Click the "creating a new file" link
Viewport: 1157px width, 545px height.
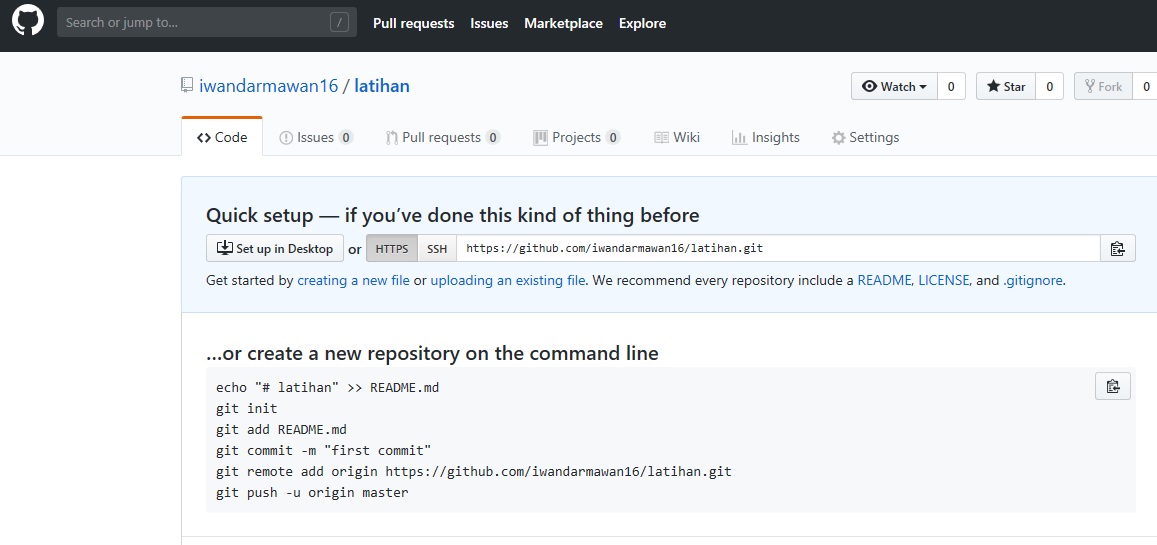tap(353, 281)
